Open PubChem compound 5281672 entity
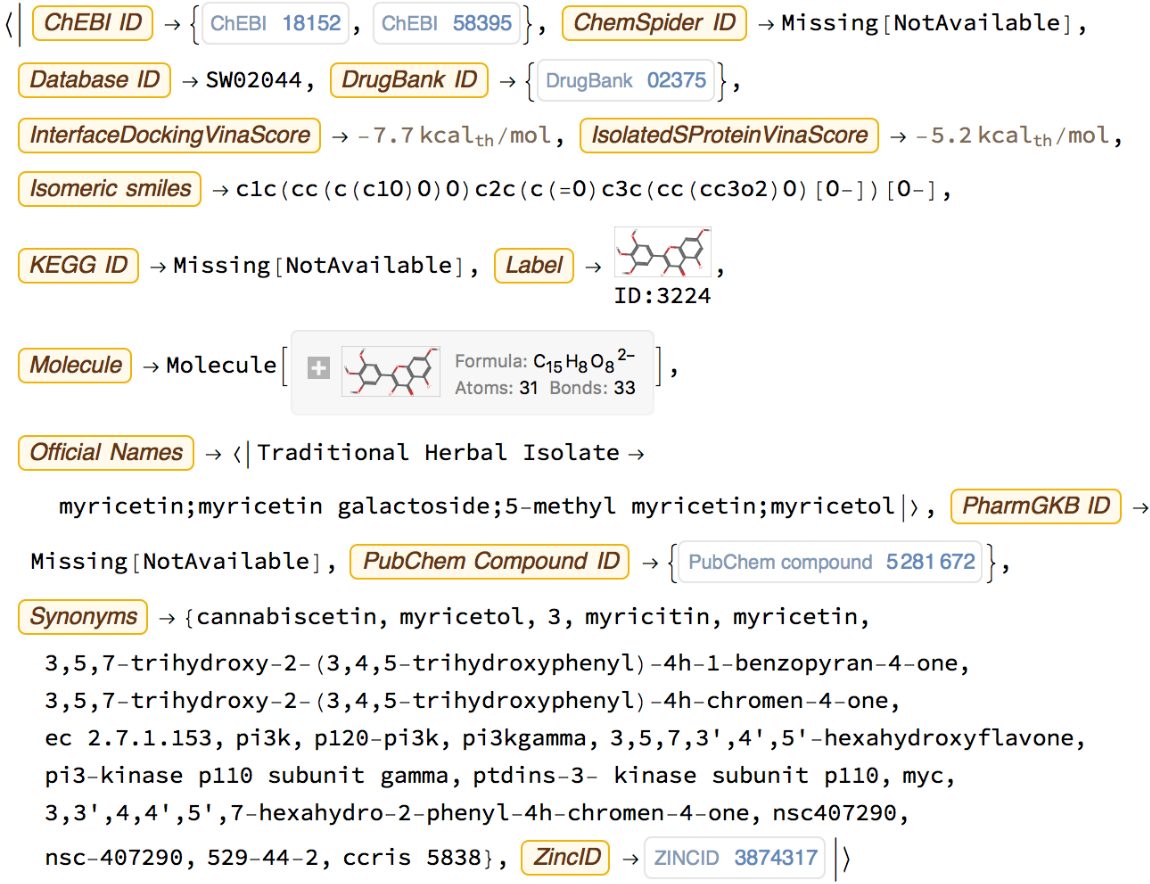 click(x=830, y=562)
